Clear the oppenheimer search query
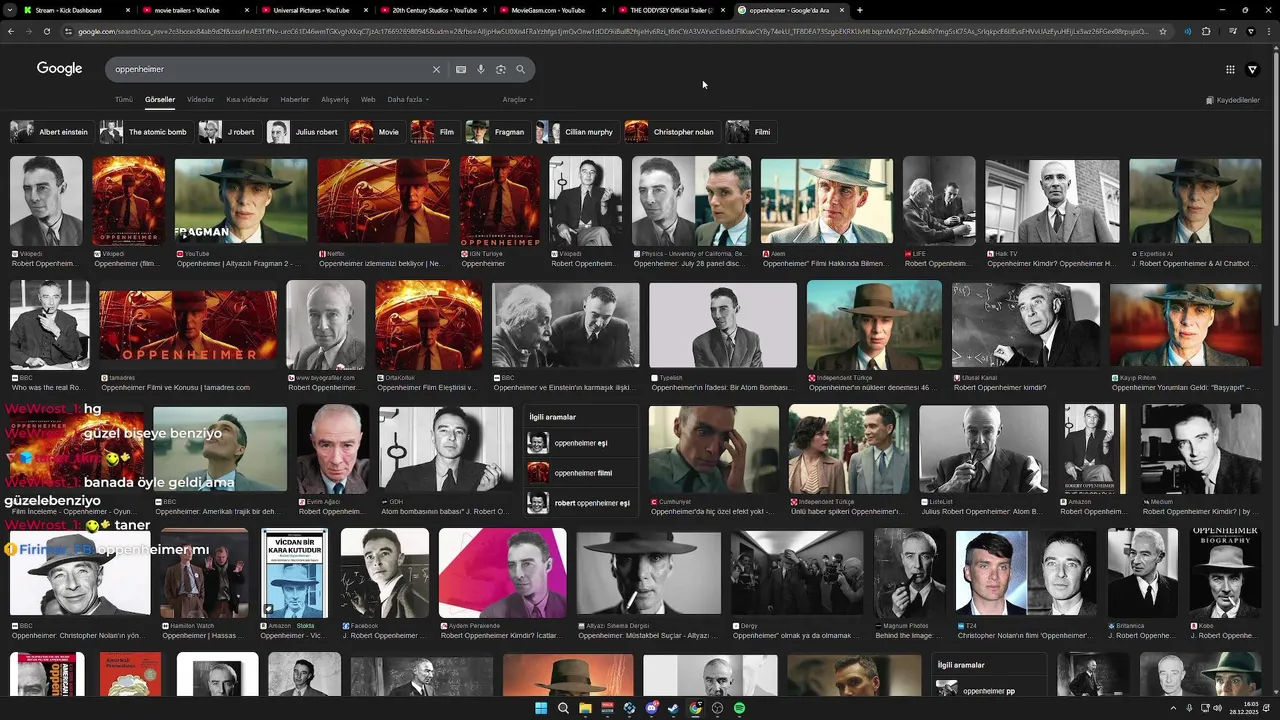 pyautogui.click(x=436, y=69)
